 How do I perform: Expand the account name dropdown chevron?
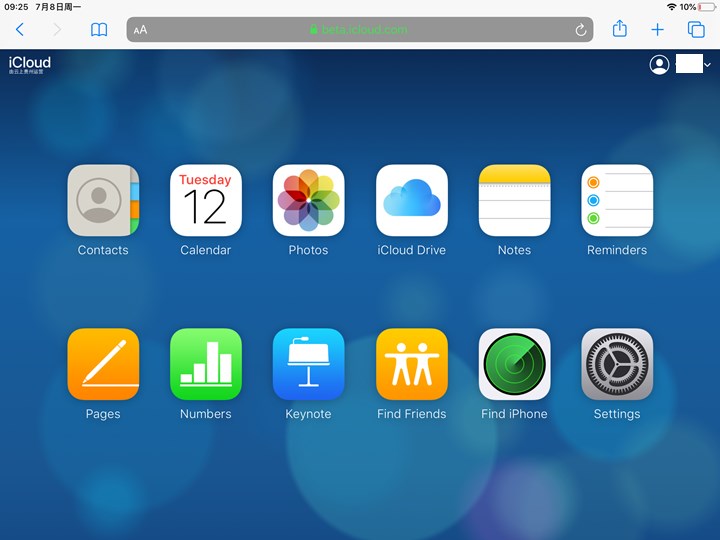click(x=708, y=65)
